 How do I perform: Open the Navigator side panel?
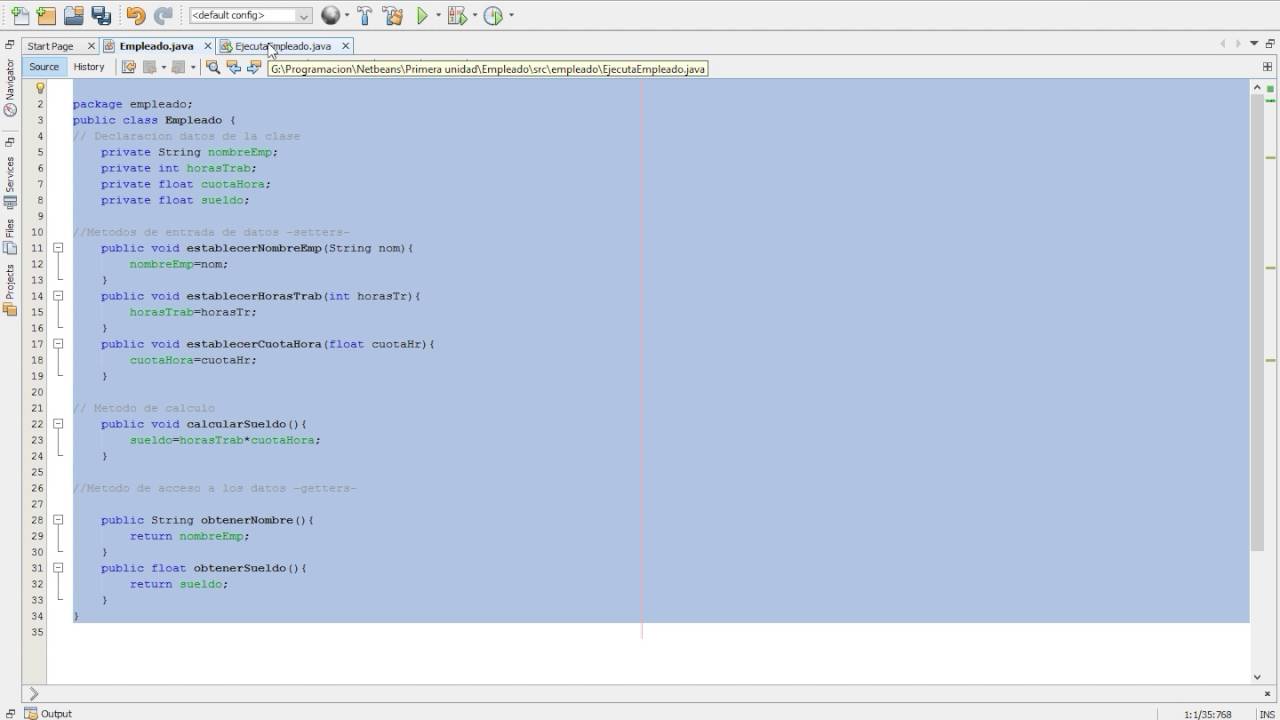(x=10, y=87)
